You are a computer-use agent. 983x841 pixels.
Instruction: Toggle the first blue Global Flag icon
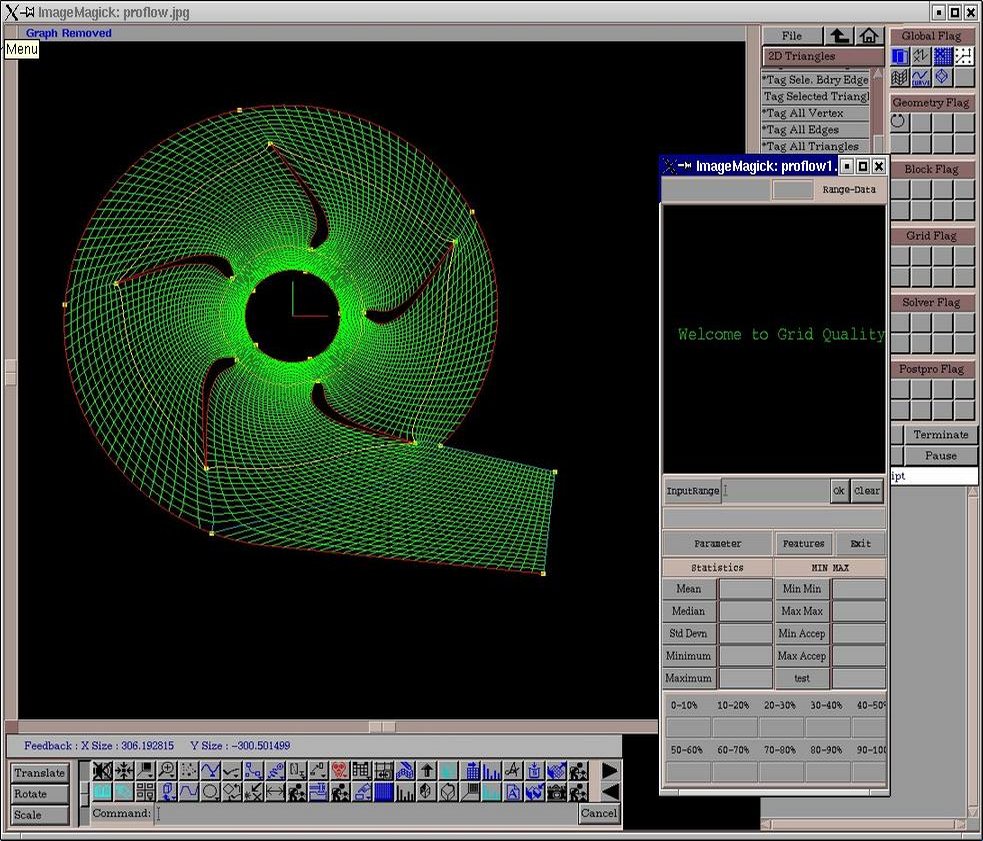click(x=899, y=56)
